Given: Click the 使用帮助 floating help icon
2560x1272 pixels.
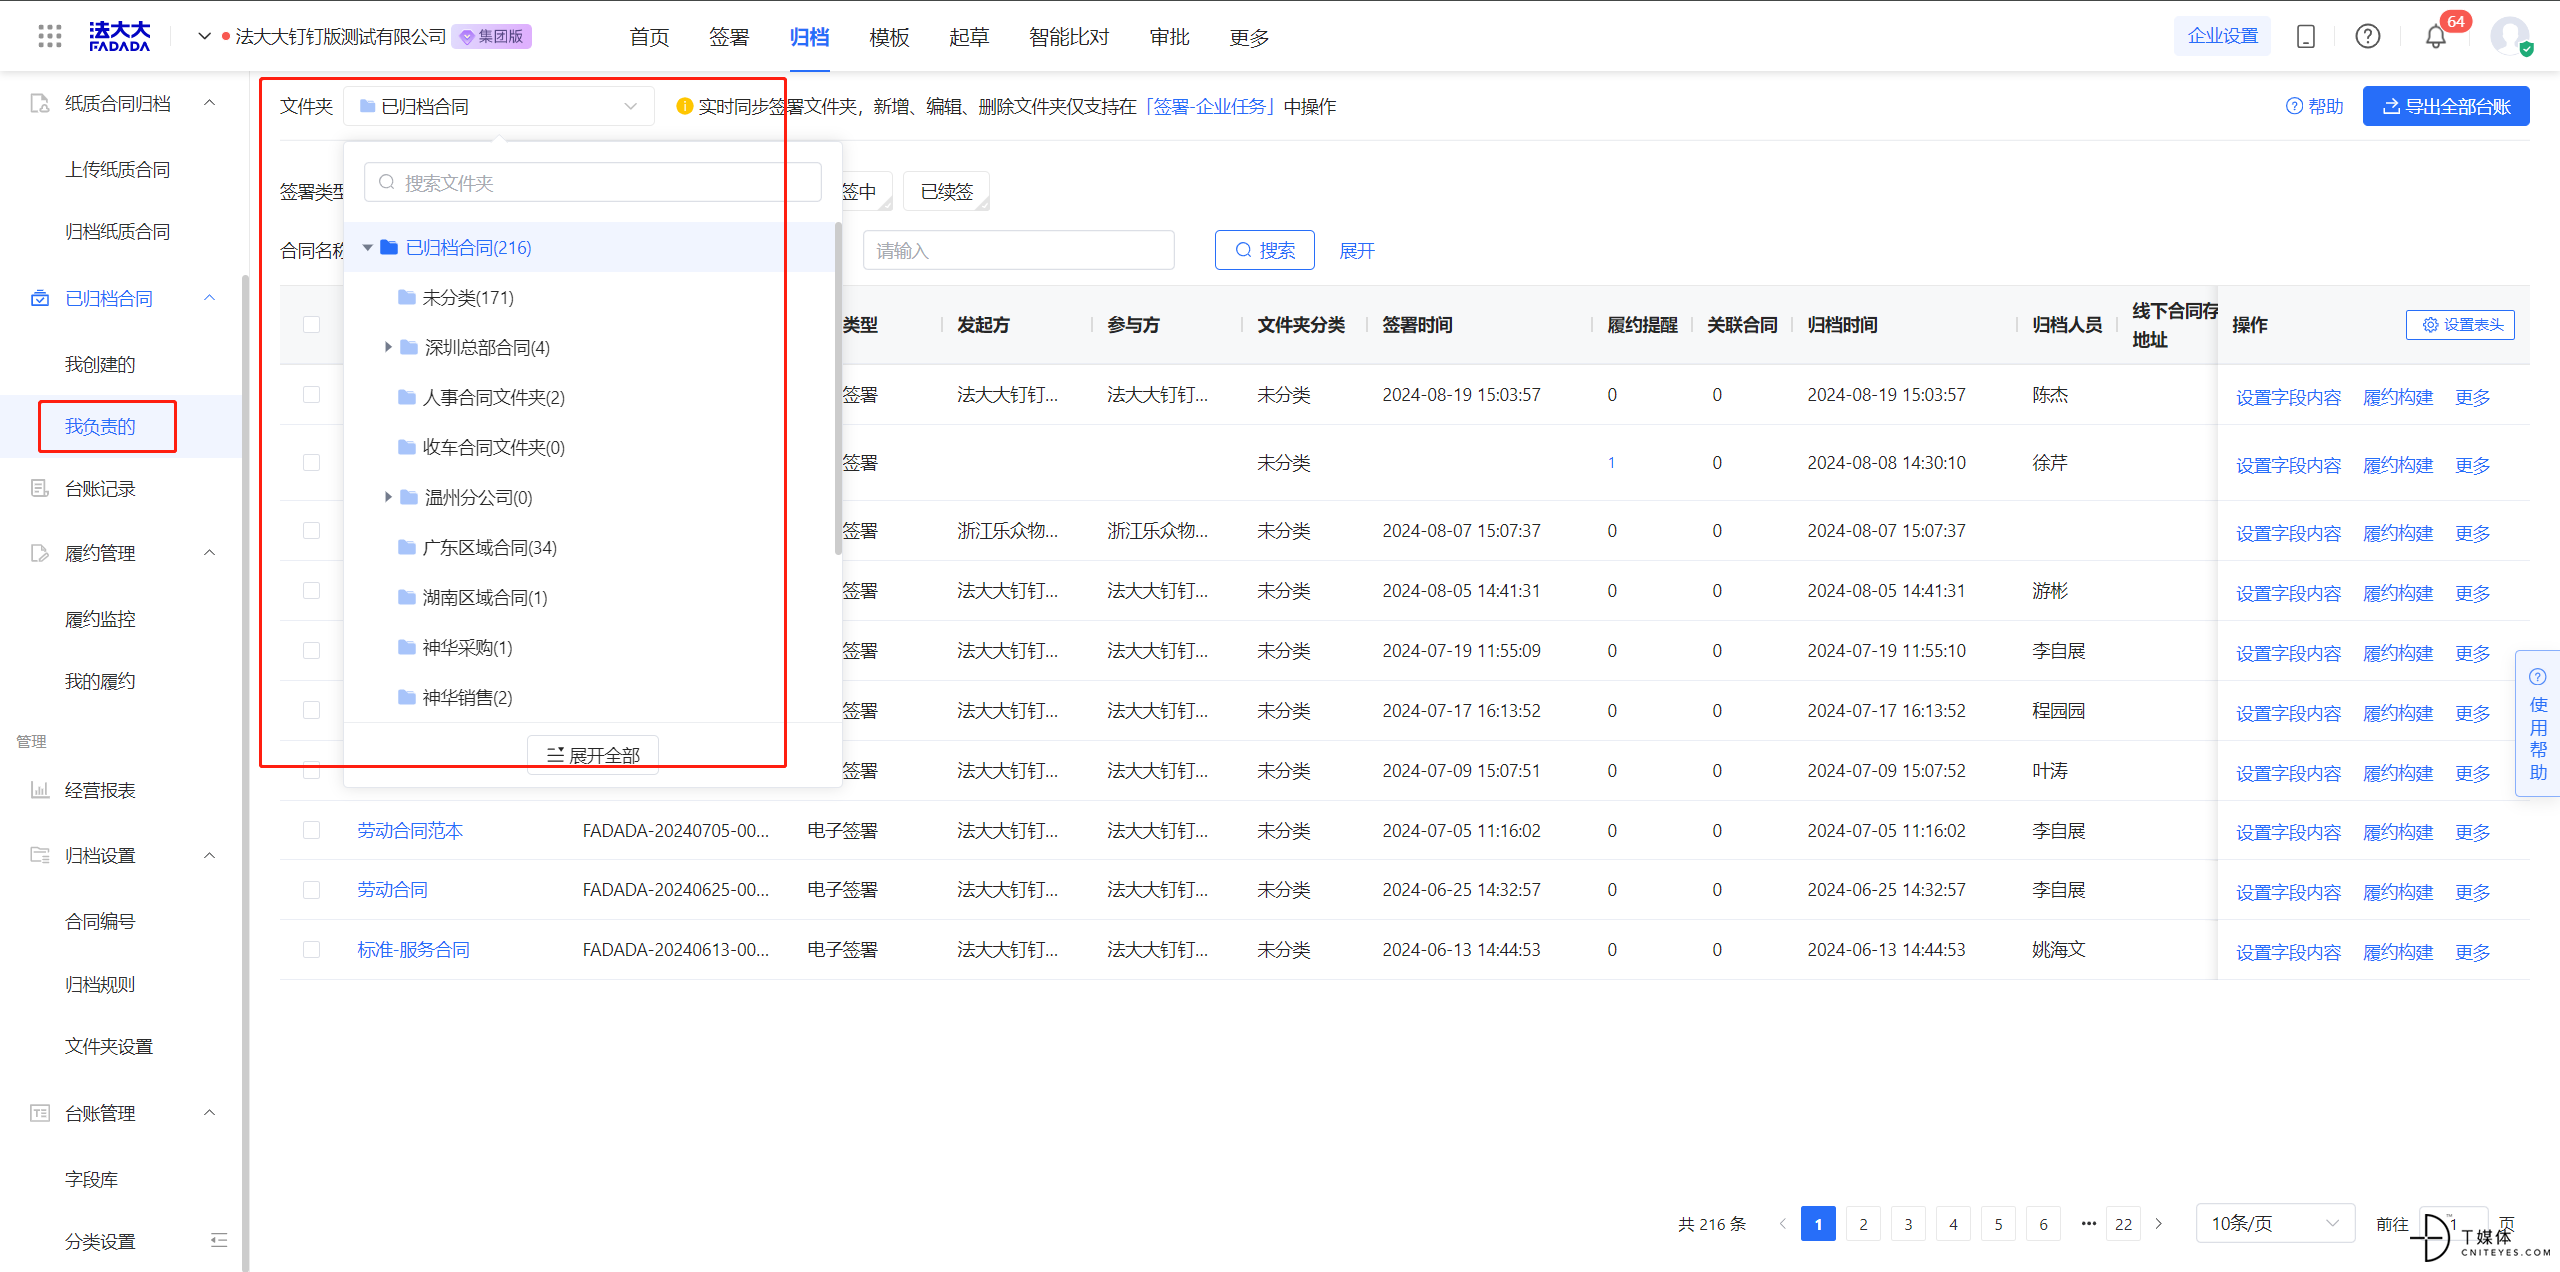Looking at the screenshot, I should coord(2538,677).
